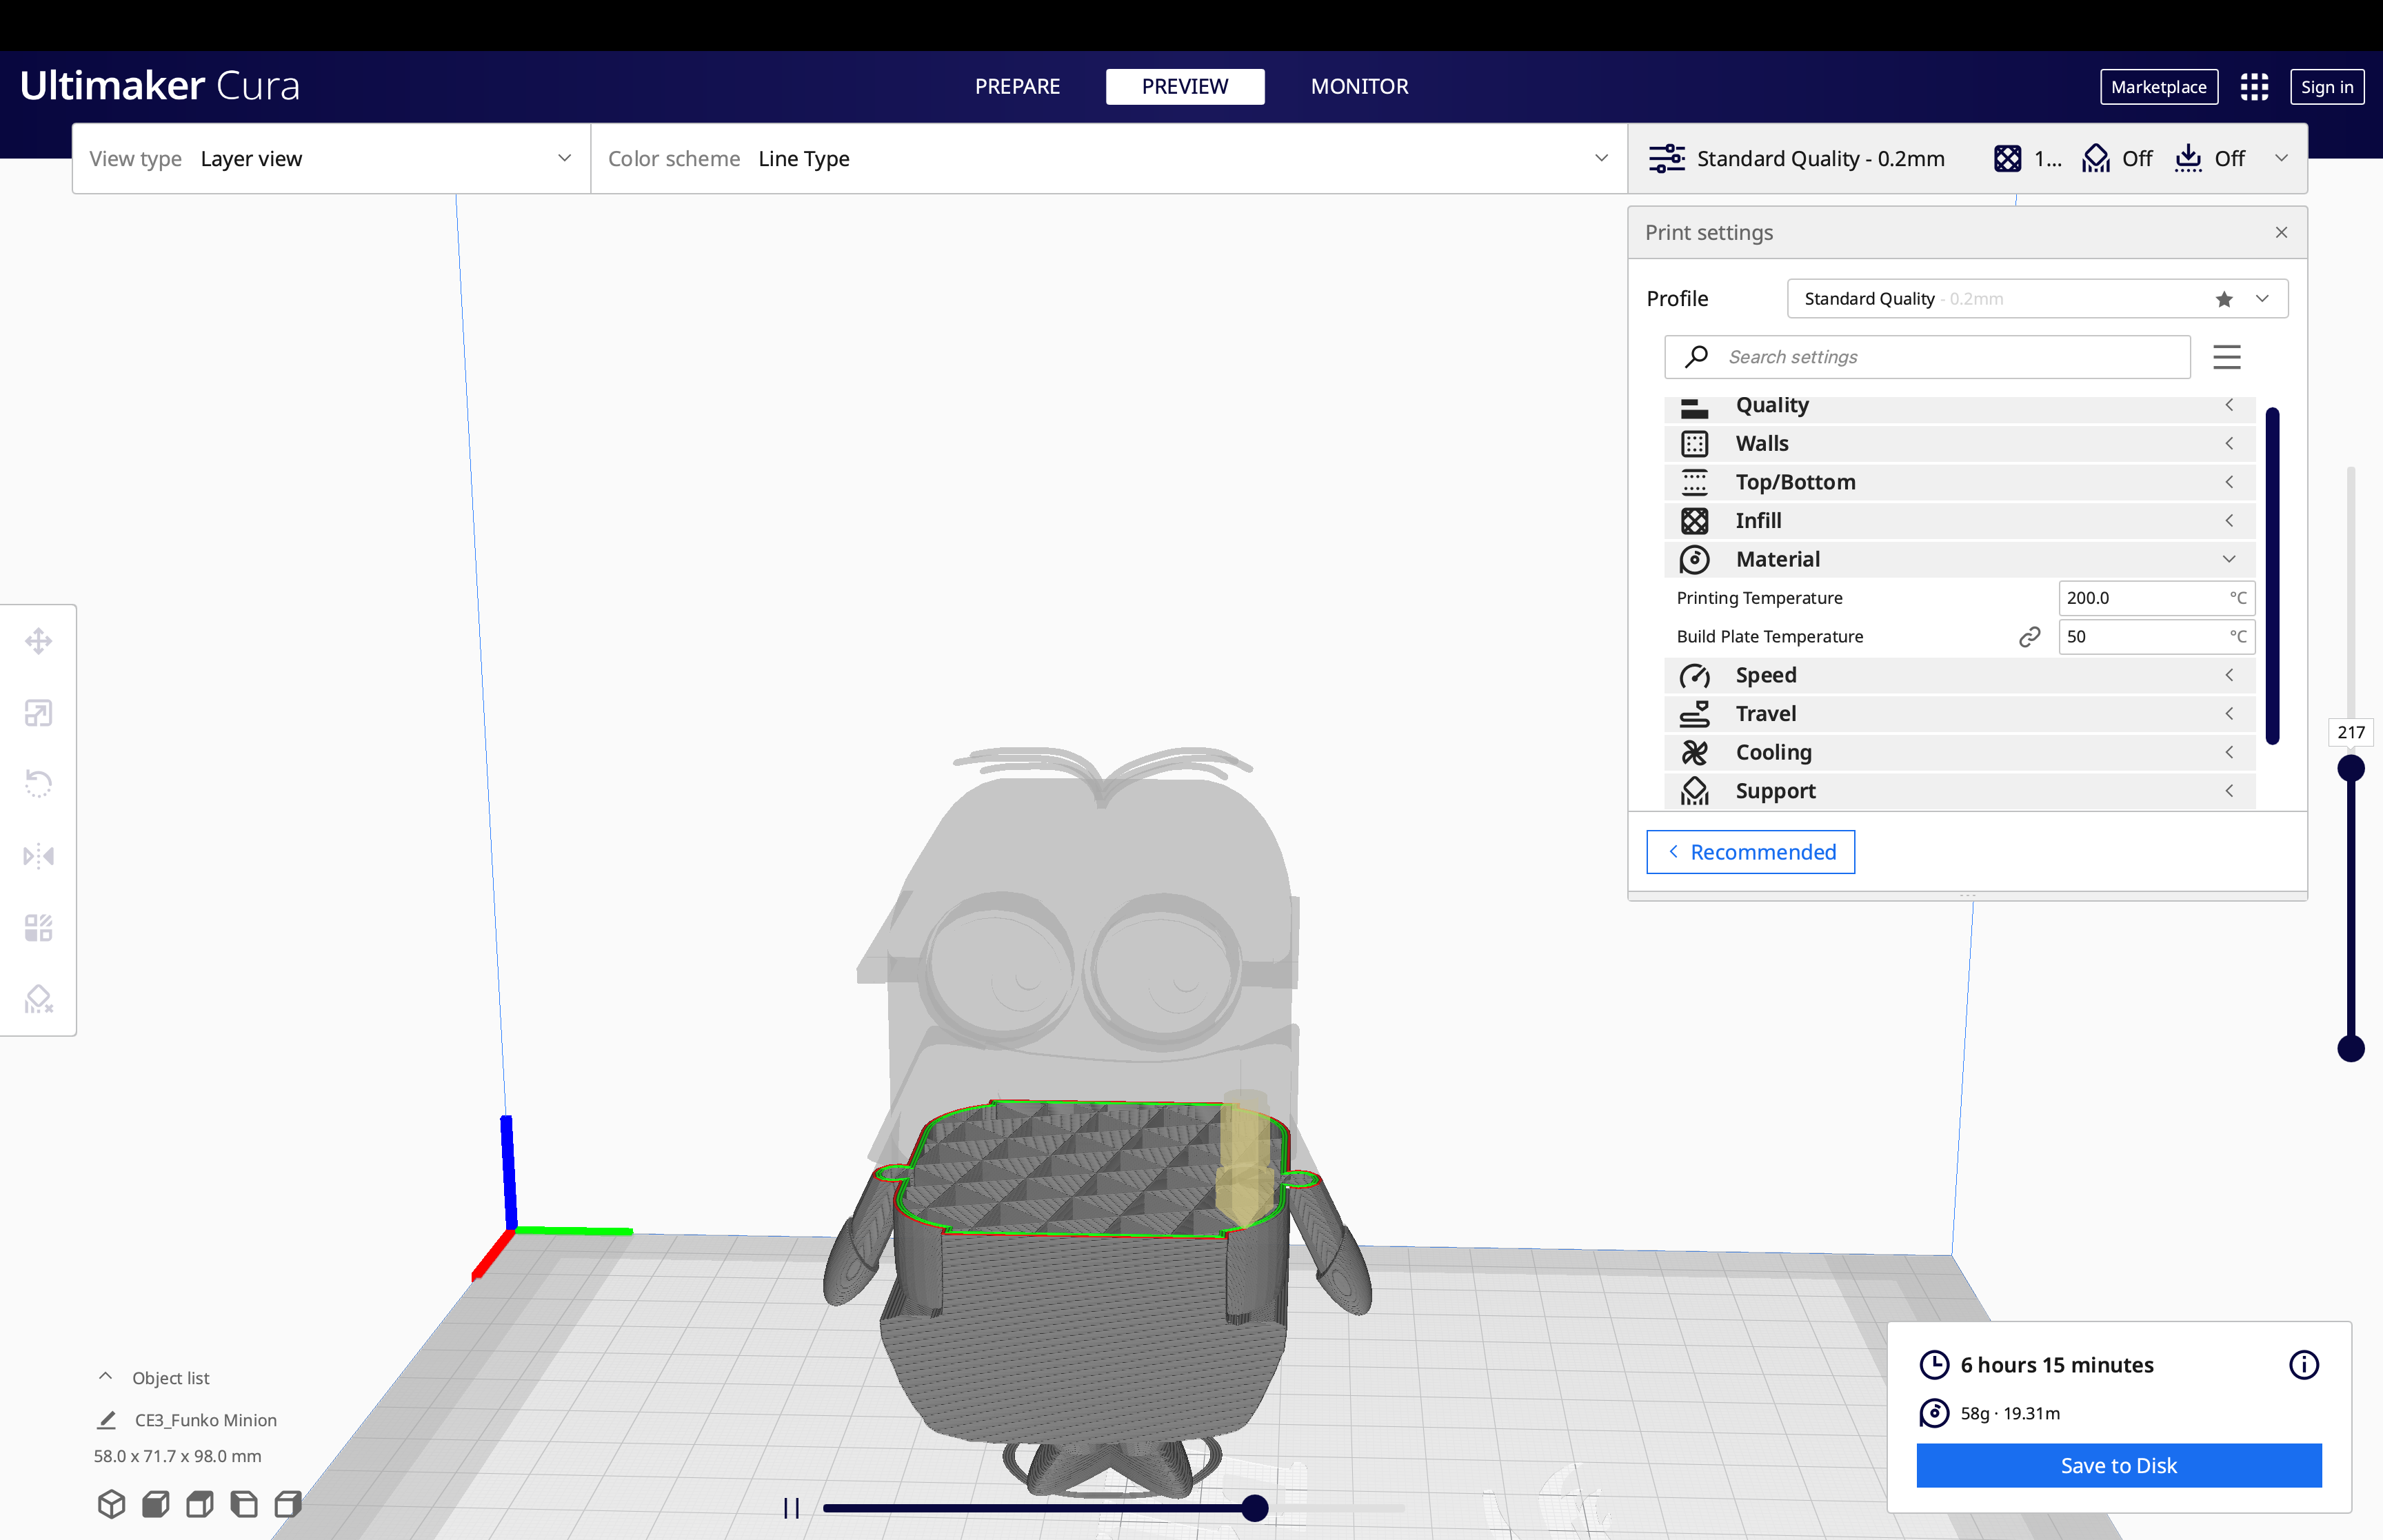Expand the Top/Bottom settings category
The width and height of the screenshot is (2383, 1540).
click(1959, 482)
